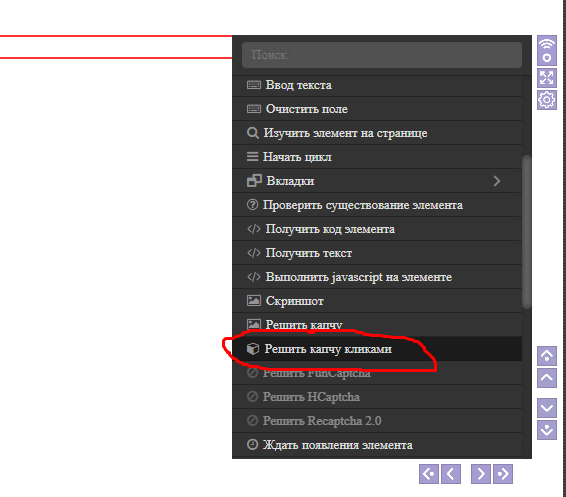Screen dimensions: 566x497
Task: Open settings with the gear button
Action: [547, 100]
